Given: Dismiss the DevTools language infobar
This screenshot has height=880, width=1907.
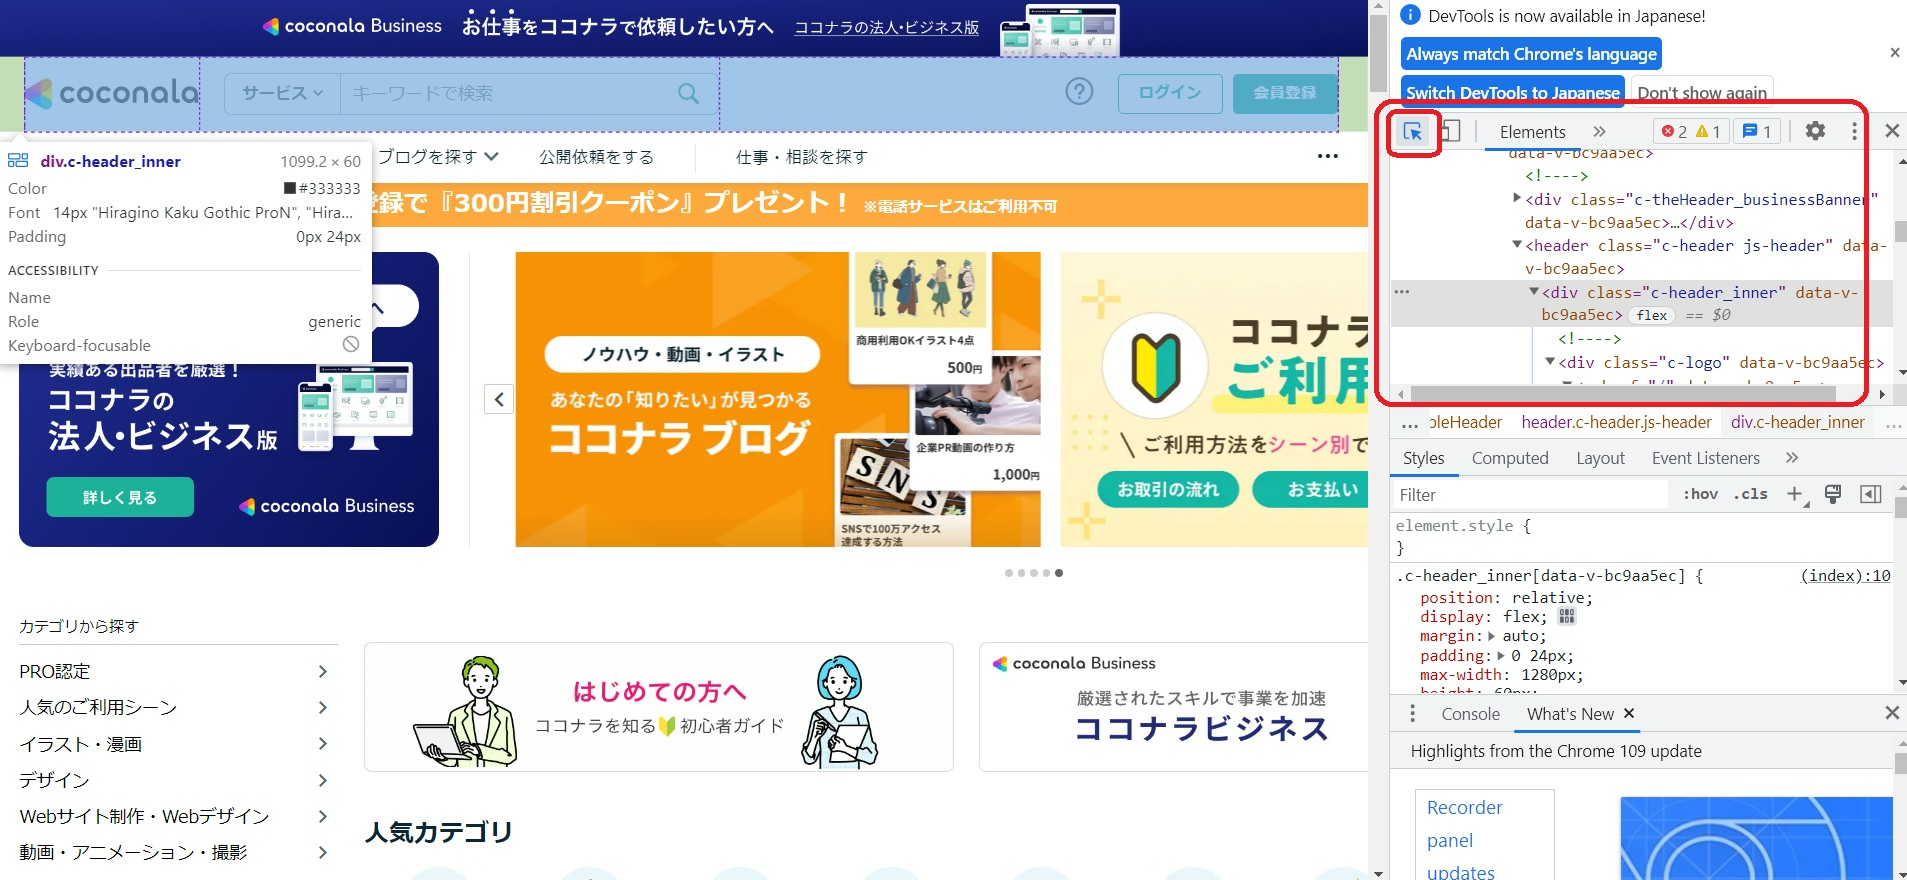Looking at the screenshot, I should (x=1894, y=53).
